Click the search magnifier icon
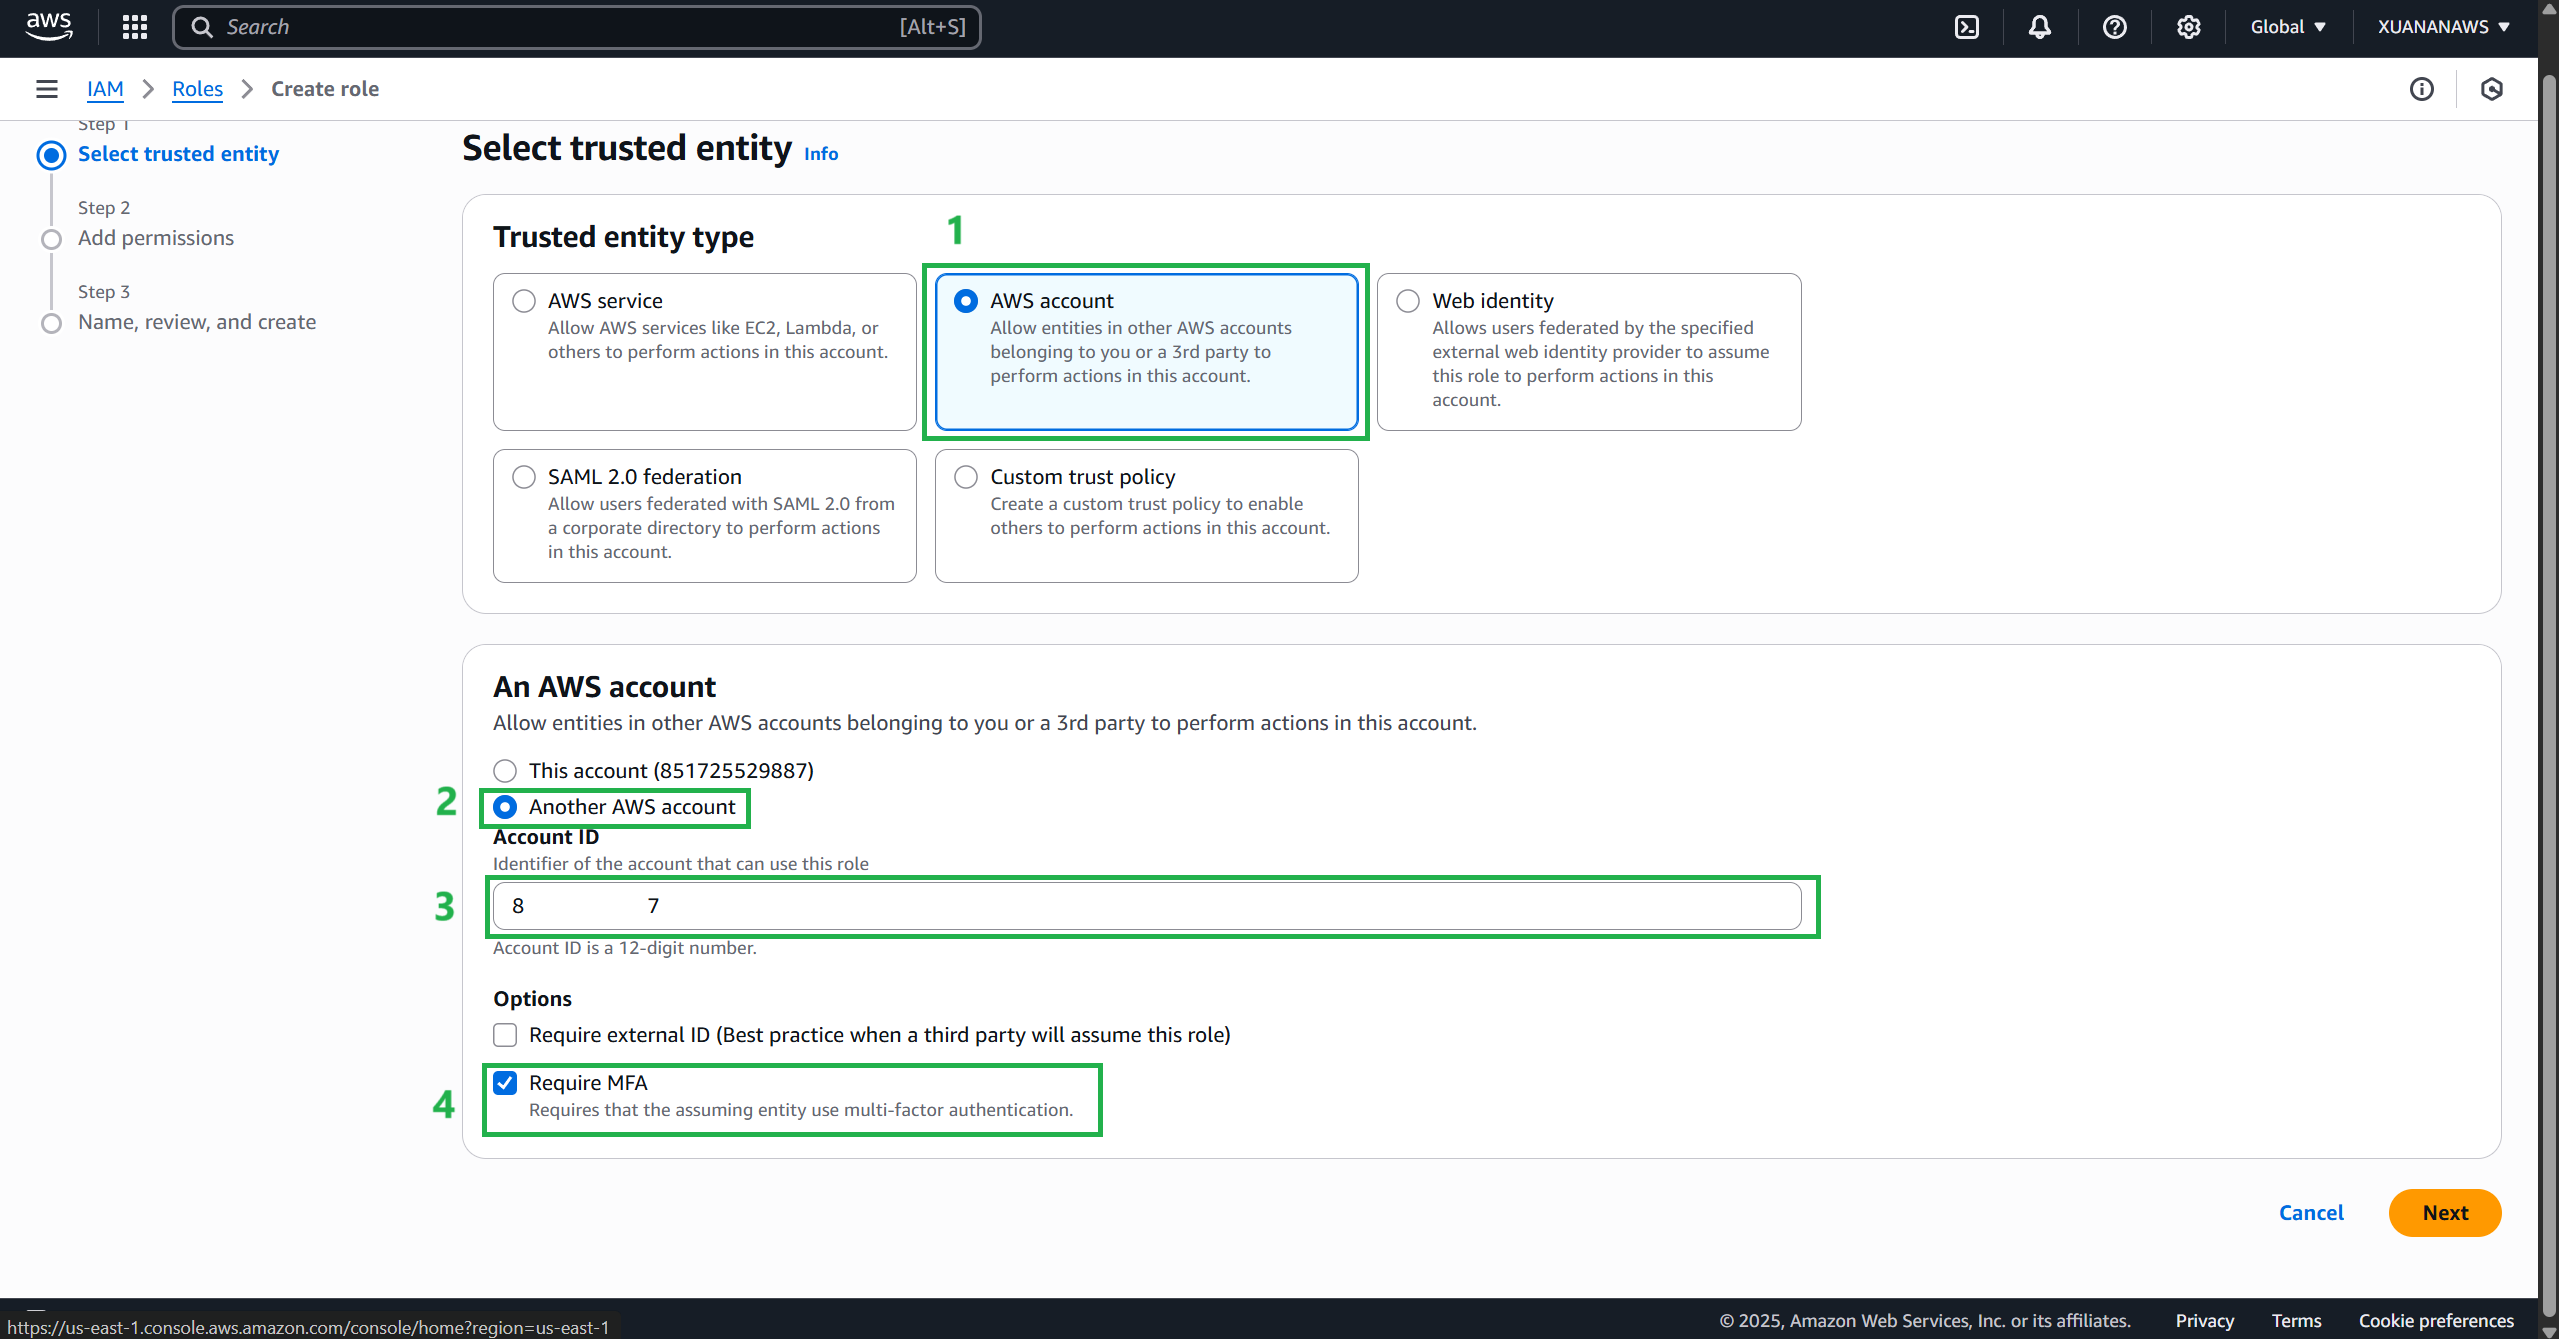The width and height of the screenshot is (2559, 1339). [202, 27]
